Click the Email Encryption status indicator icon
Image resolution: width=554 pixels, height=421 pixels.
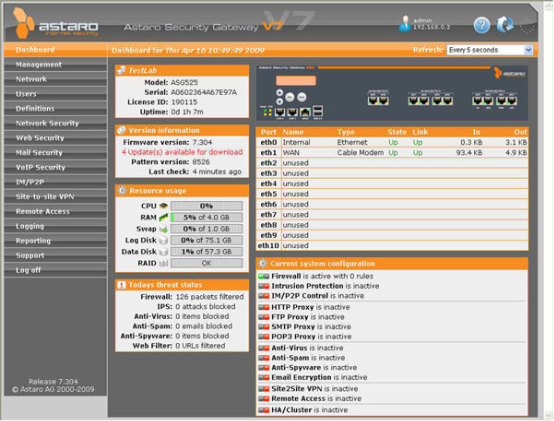(x=264, y=378)
